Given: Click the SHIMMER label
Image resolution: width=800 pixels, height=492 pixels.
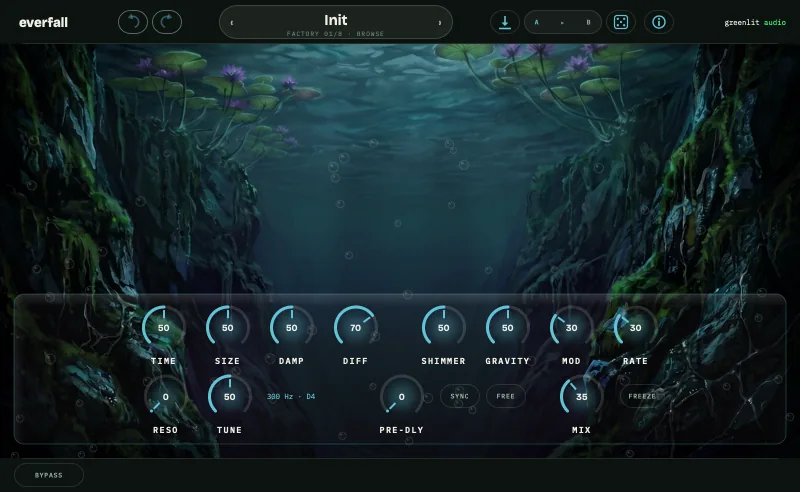Looking at the screenshot, I should coord(443,361).
